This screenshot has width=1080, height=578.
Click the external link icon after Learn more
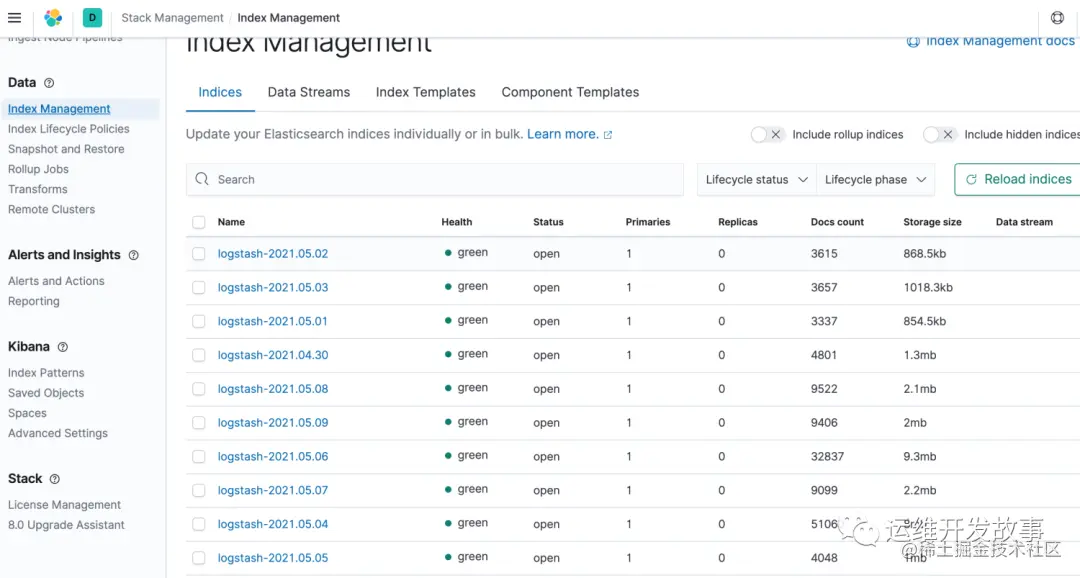point(608,135)
